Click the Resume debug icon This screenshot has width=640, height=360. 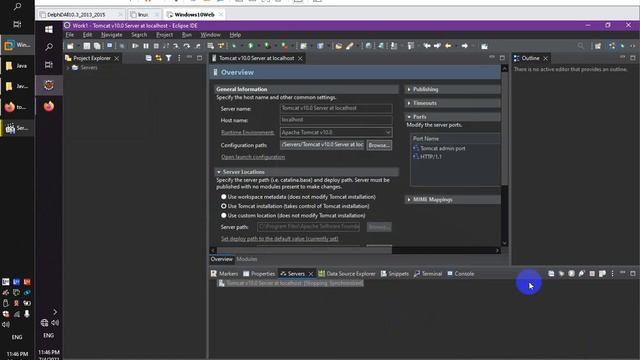[135, 46]
